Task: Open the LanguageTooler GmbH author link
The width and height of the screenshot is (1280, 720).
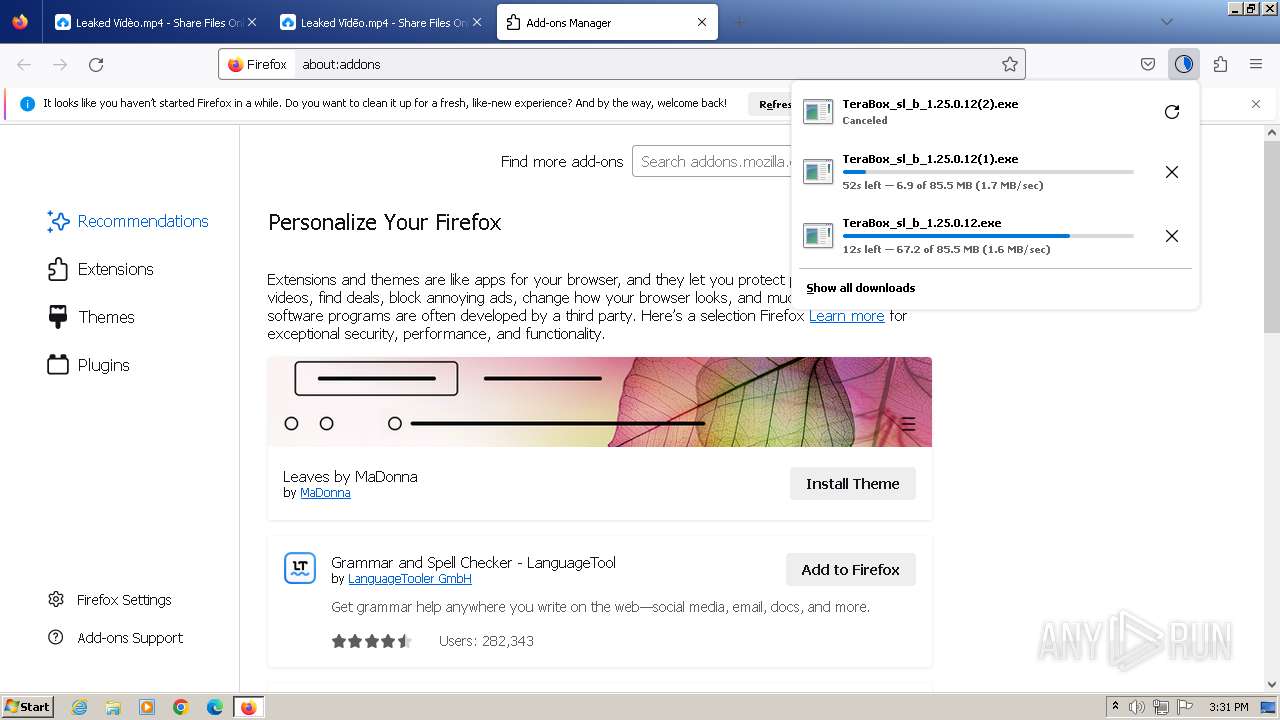Action: click(410, 579)
